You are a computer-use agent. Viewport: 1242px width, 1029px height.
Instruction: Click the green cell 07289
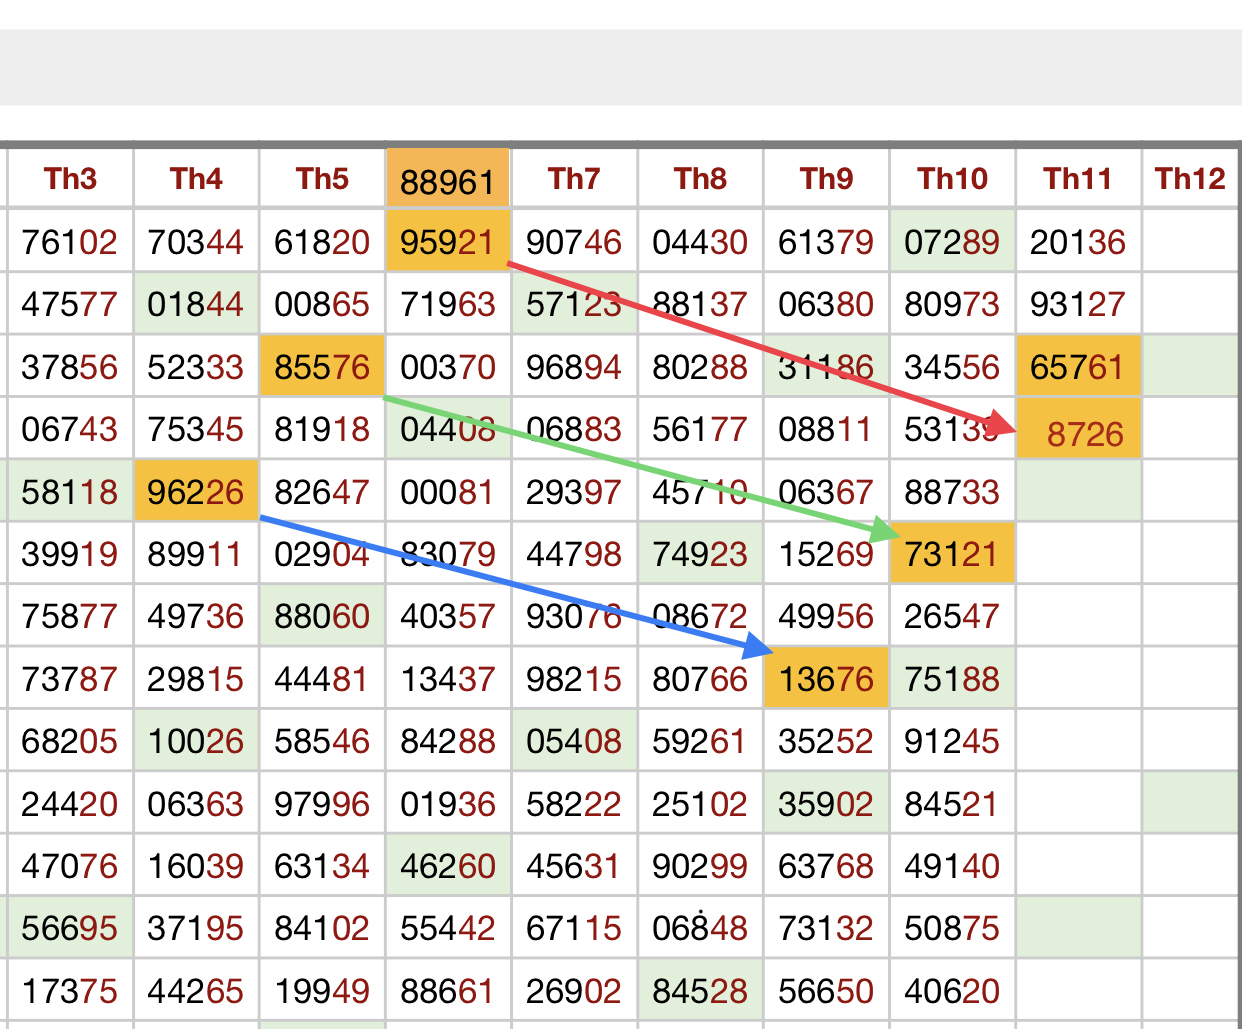point(952,241)
